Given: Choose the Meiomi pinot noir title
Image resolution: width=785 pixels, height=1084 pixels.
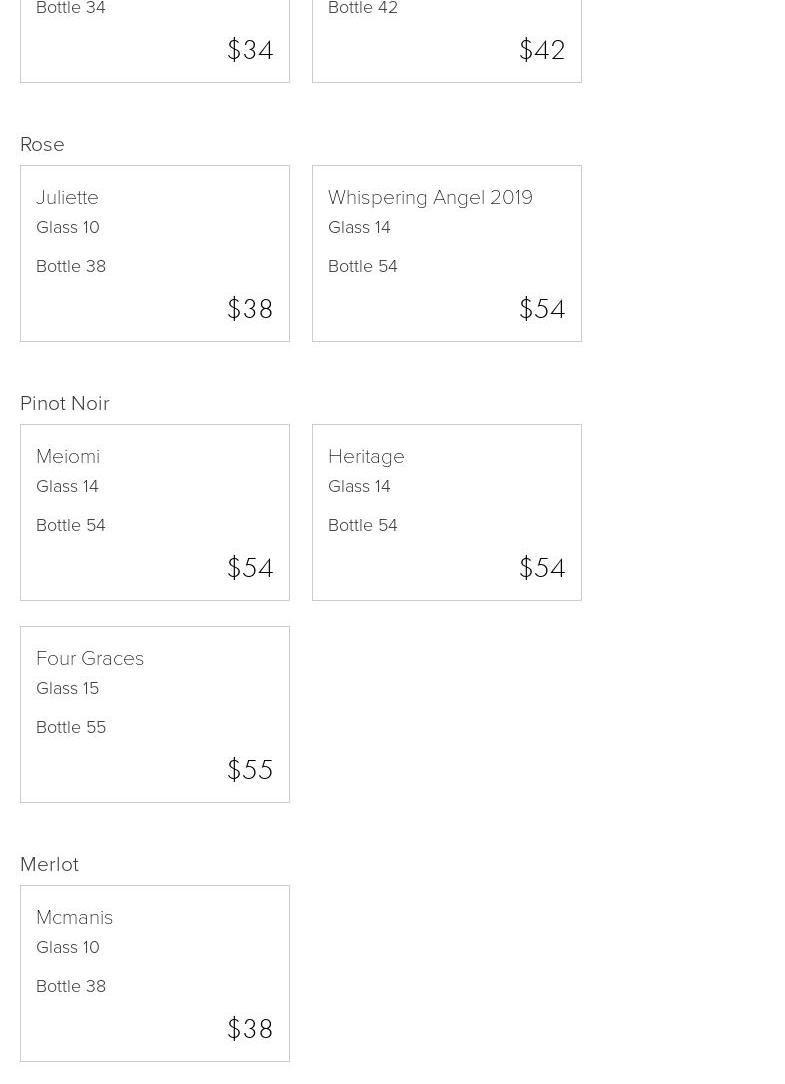Looking at the screenshot, I should [x=68, y=456].
